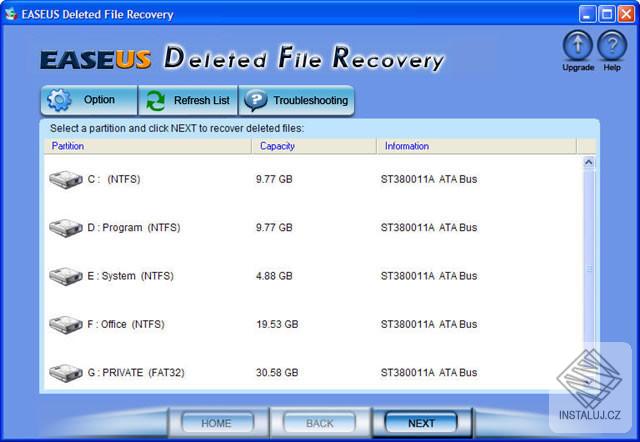The height and width of the screenshot is (442, 640).
Task: Maximize the EASEUS window
Action: [x=607, y=14]
